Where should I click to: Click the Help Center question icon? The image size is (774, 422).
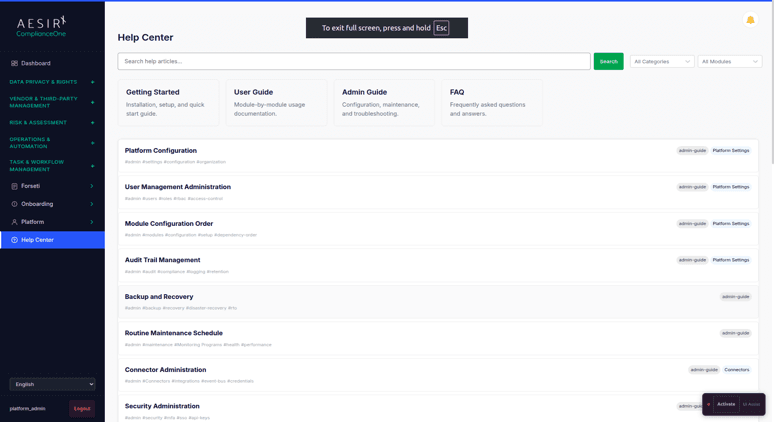click(14, 240)
